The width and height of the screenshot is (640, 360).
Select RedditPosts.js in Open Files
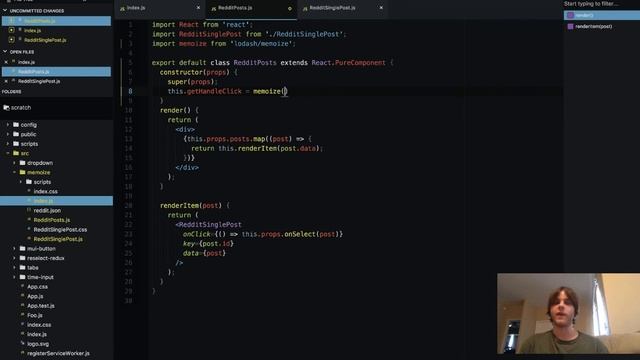pos(56,72)
